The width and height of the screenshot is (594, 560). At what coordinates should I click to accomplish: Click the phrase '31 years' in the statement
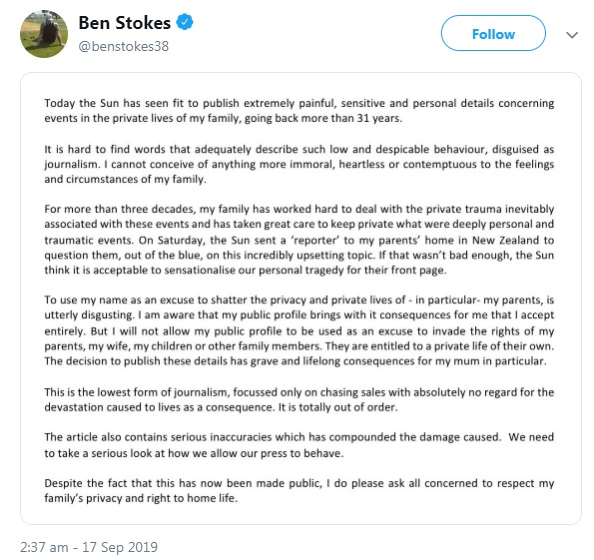pyautogui.click(x=378, y=118)
